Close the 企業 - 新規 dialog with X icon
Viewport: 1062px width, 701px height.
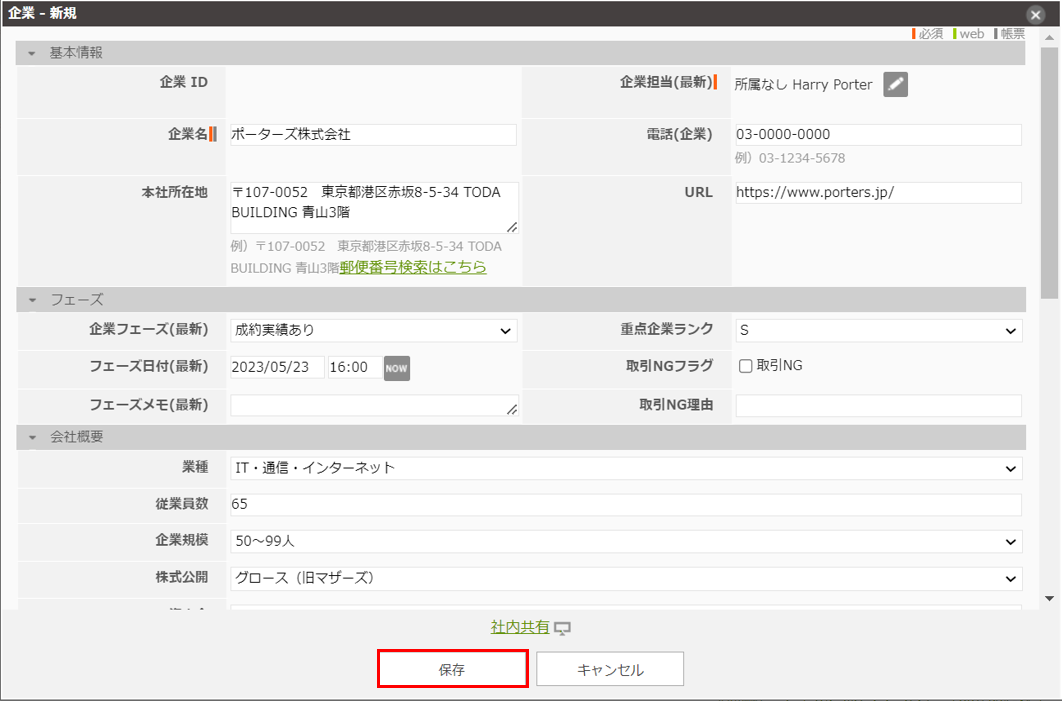click(x=1036, y=14)
